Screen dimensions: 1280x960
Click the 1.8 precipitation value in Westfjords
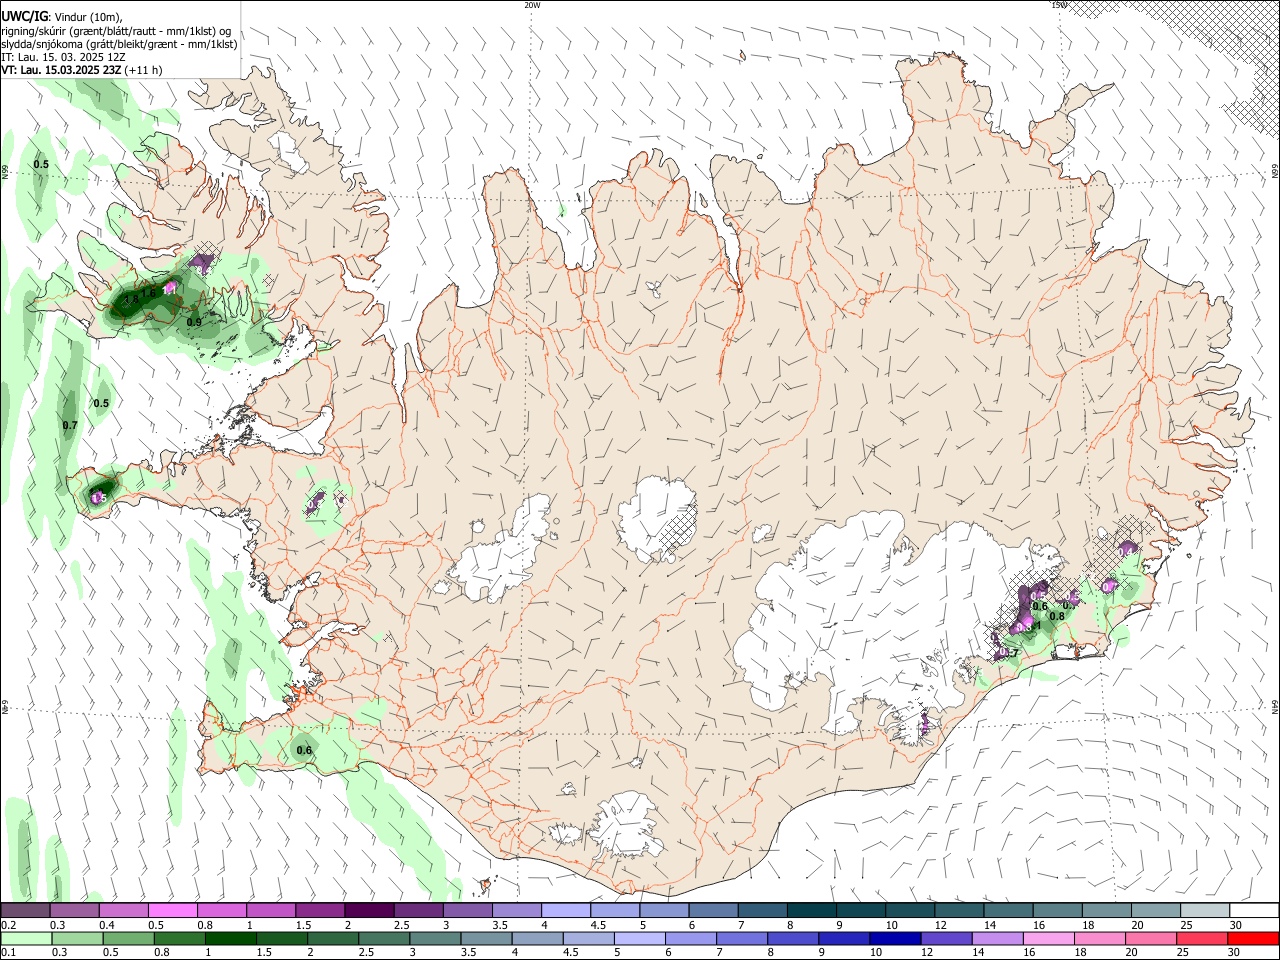[131, 299]
